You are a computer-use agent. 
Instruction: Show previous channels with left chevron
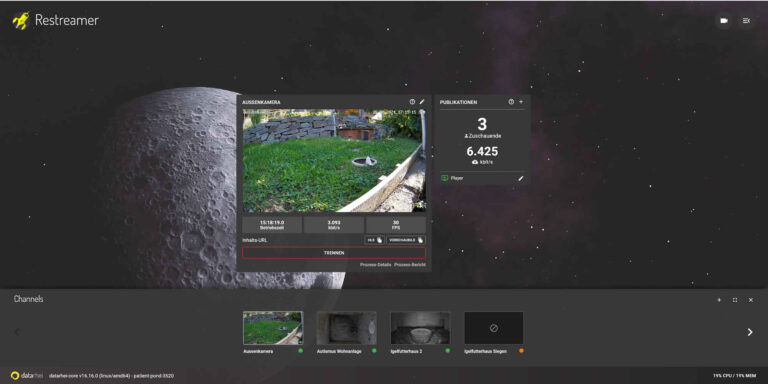pos(17,332)
